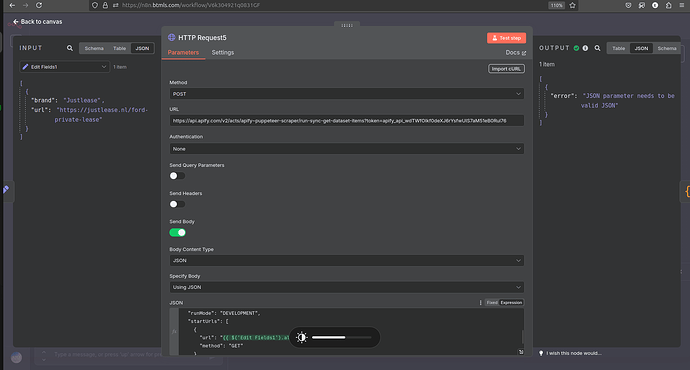690x370 pixels.
Task: Show INPUT as JSON view
Action: point(142,48)
